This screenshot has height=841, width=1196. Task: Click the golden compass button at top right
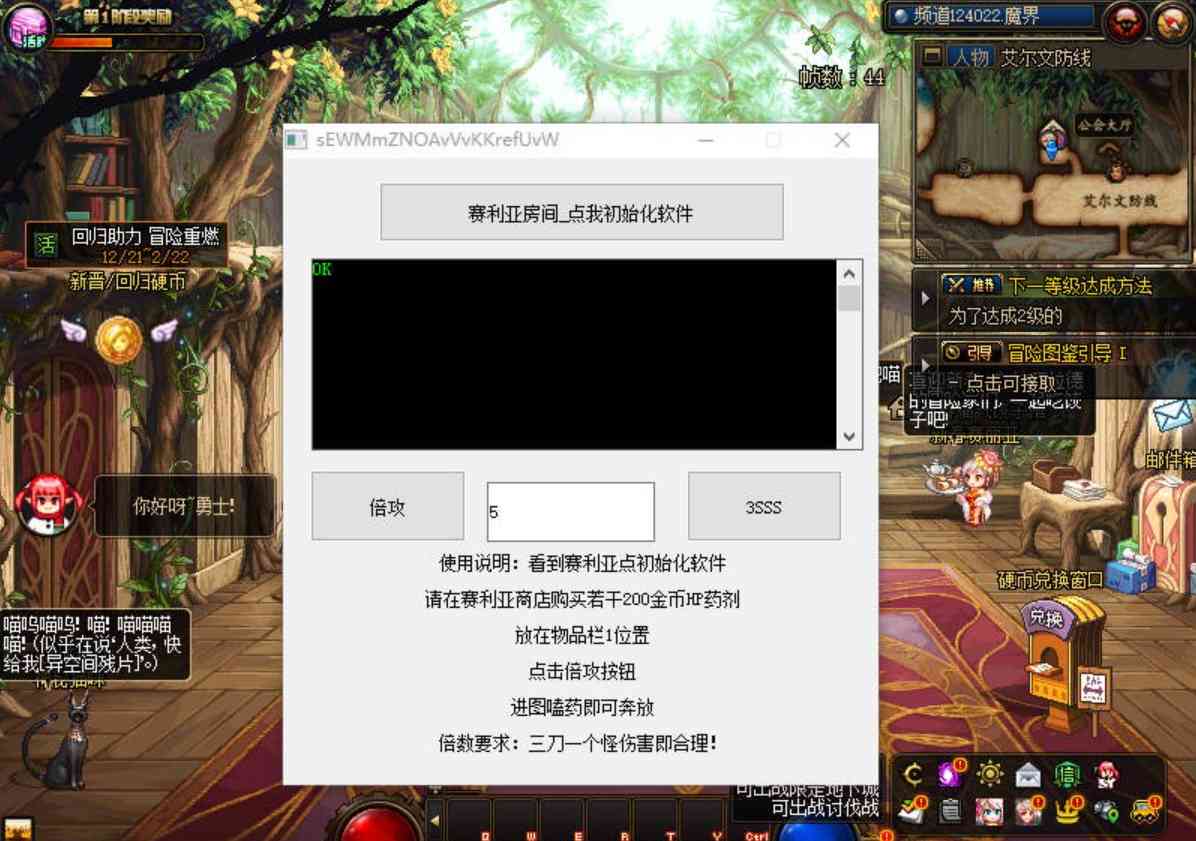(1173, 22)
